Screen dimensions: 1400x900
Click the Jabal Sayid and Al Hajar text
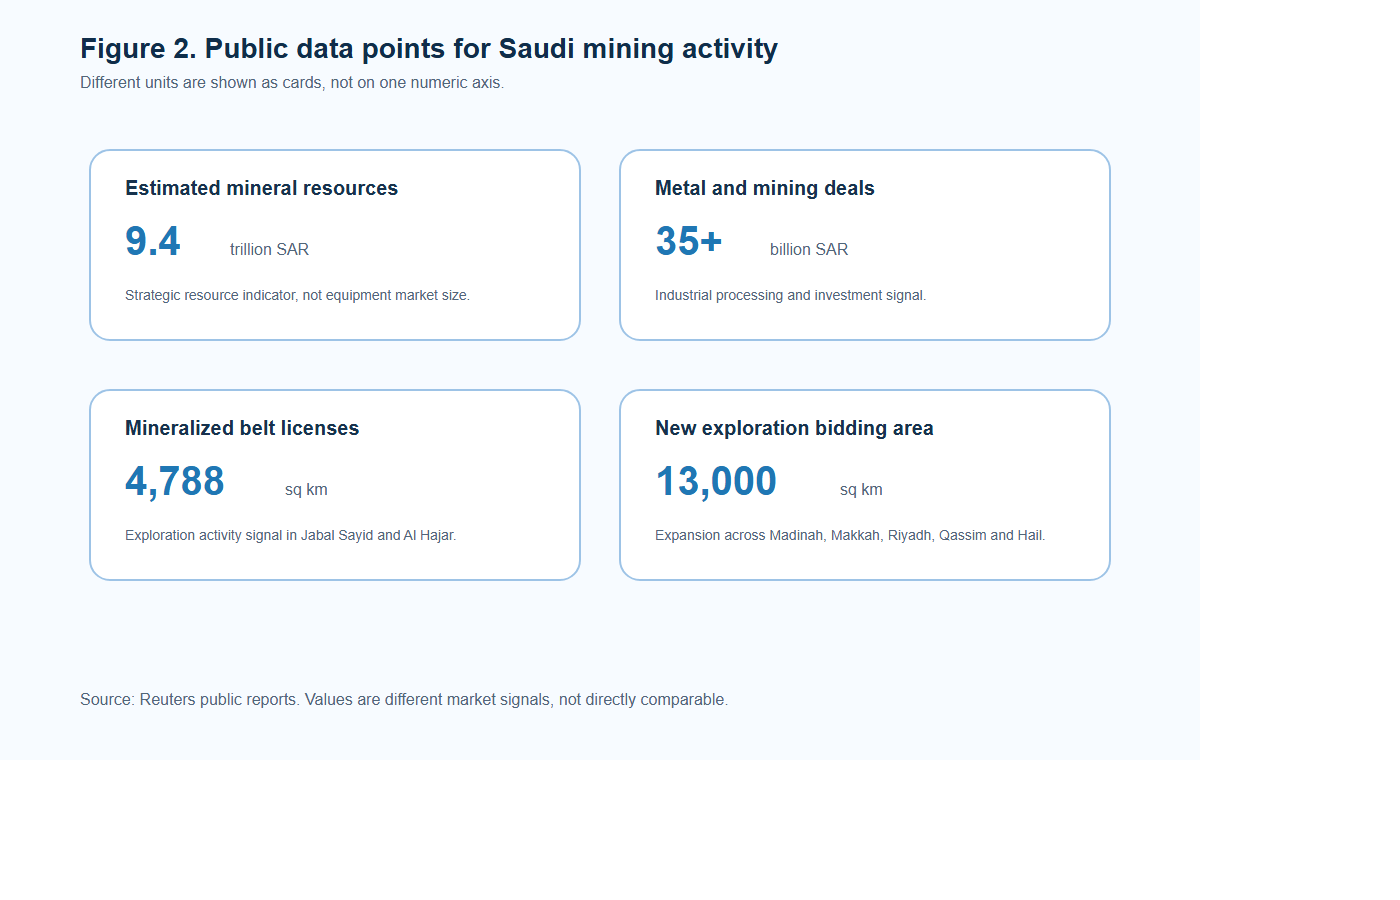[x=290, y=536]
